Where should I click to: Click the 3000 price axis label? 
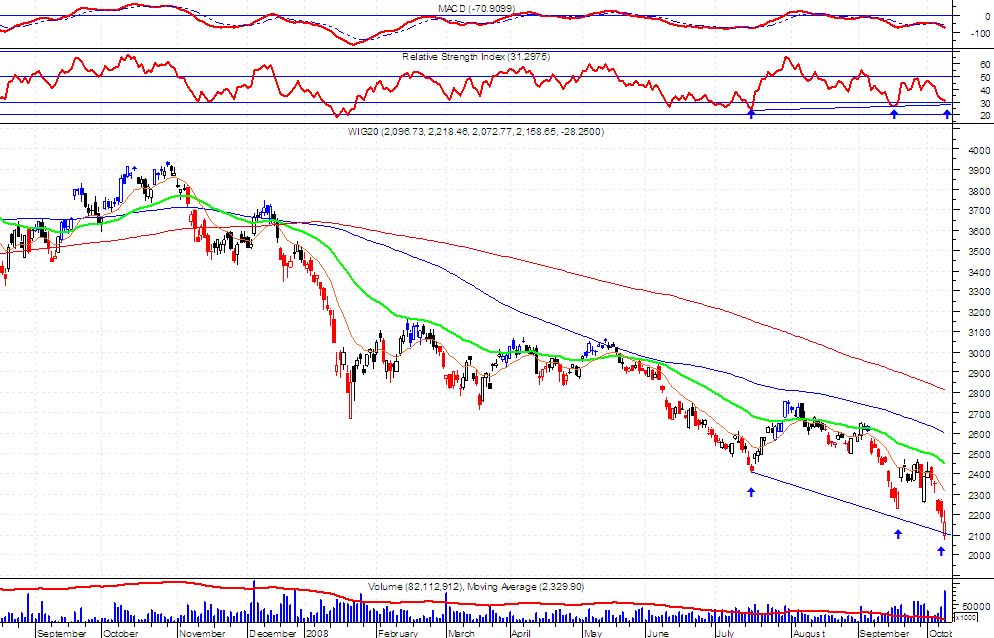tap(979, 353)
